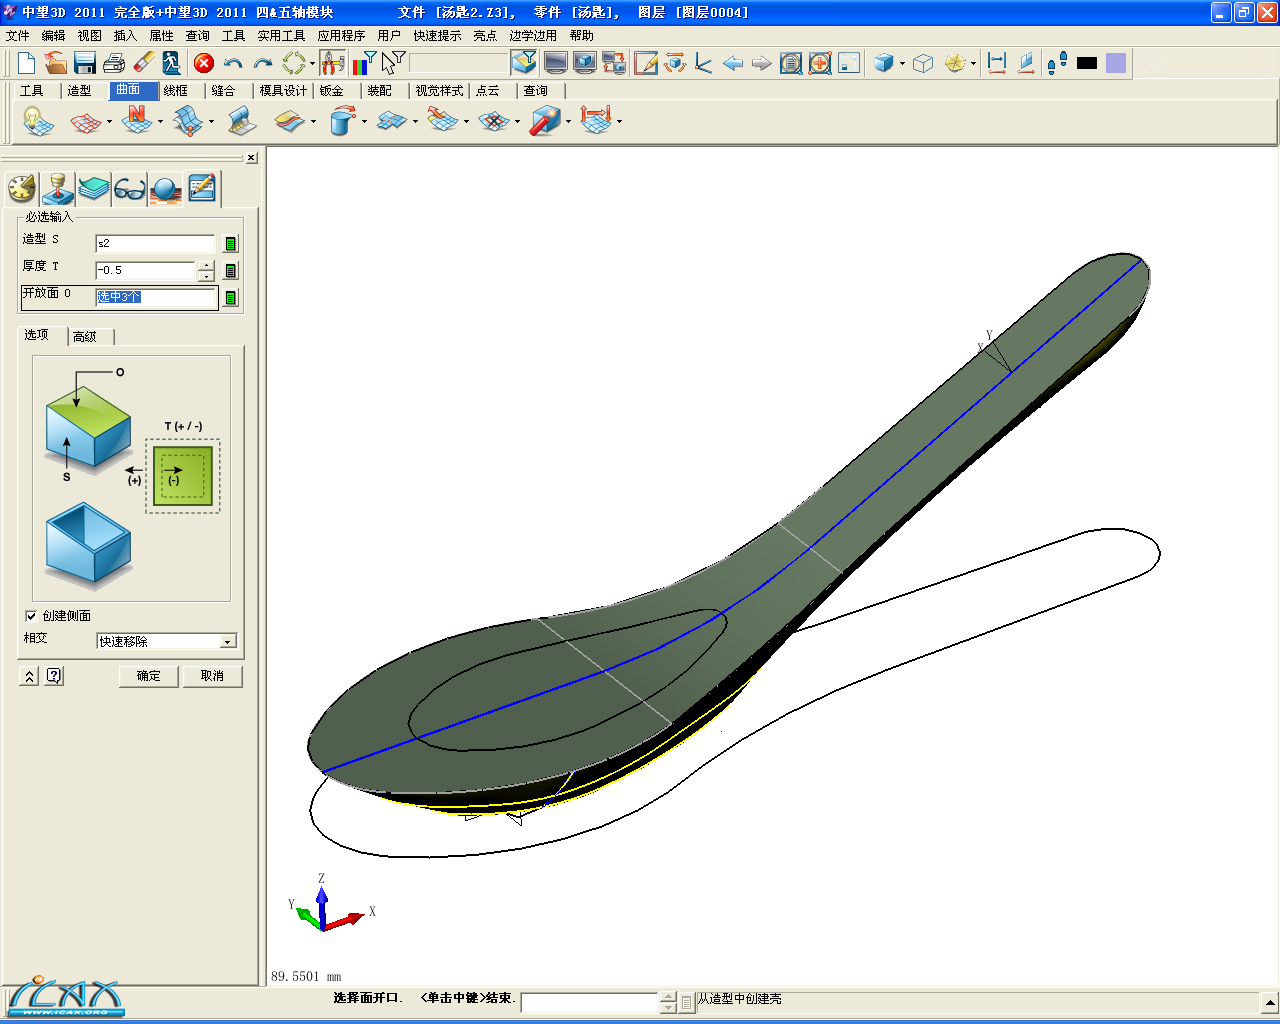Viewport: 1280px width, 1024px height.
Task: Toggle the 创建侧面 checkbox
Action: pos(31,616)
